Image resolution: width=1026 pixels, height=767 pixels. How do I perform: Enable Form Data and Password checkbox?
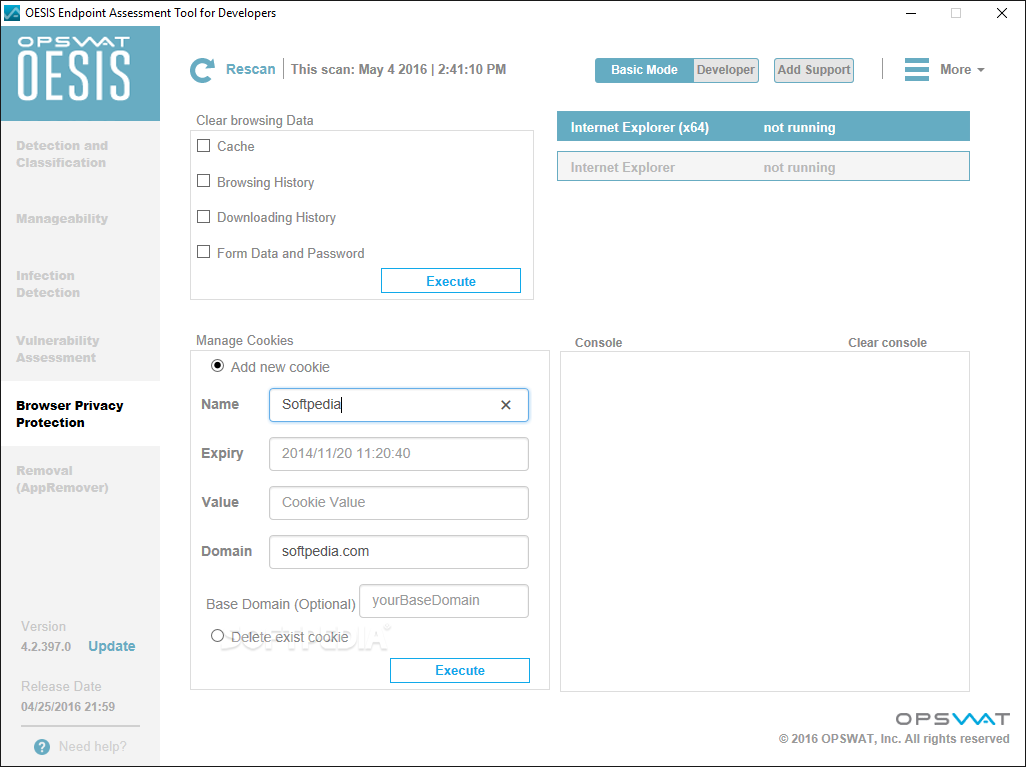click(203, 252)
